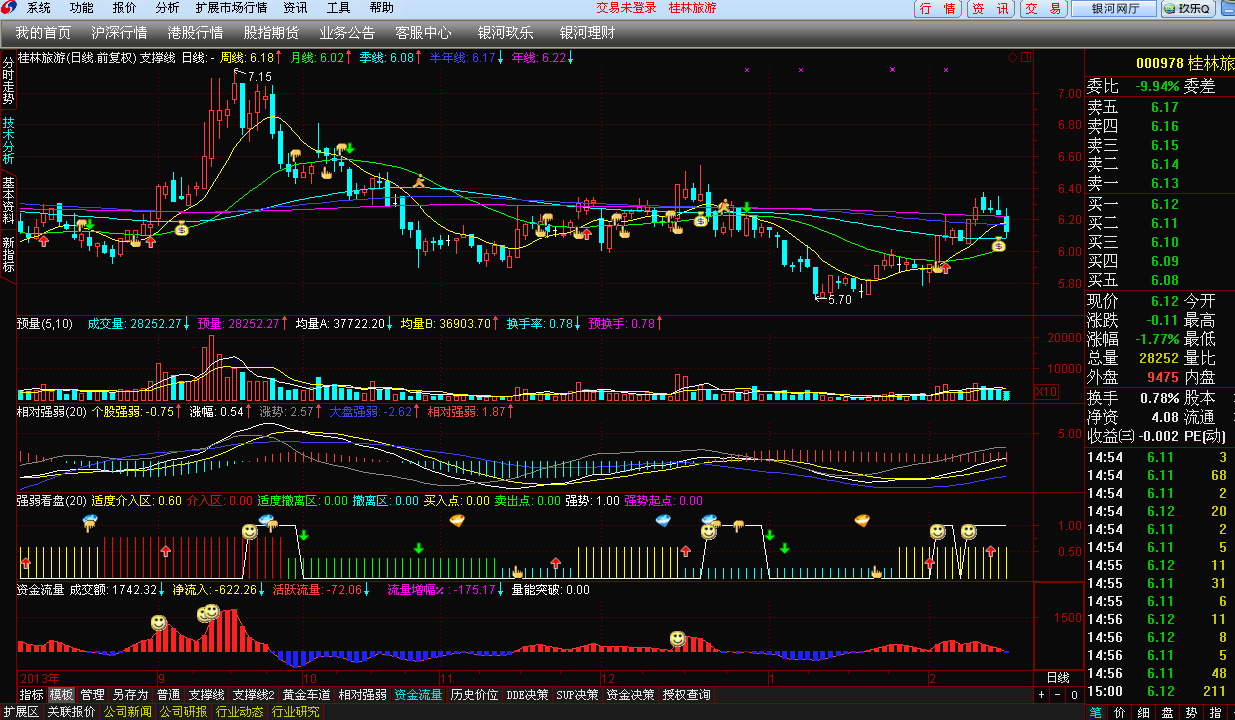Select the 黄金车道 template tab
This screenshot has width=1235, height=720.
click(306, 694)
